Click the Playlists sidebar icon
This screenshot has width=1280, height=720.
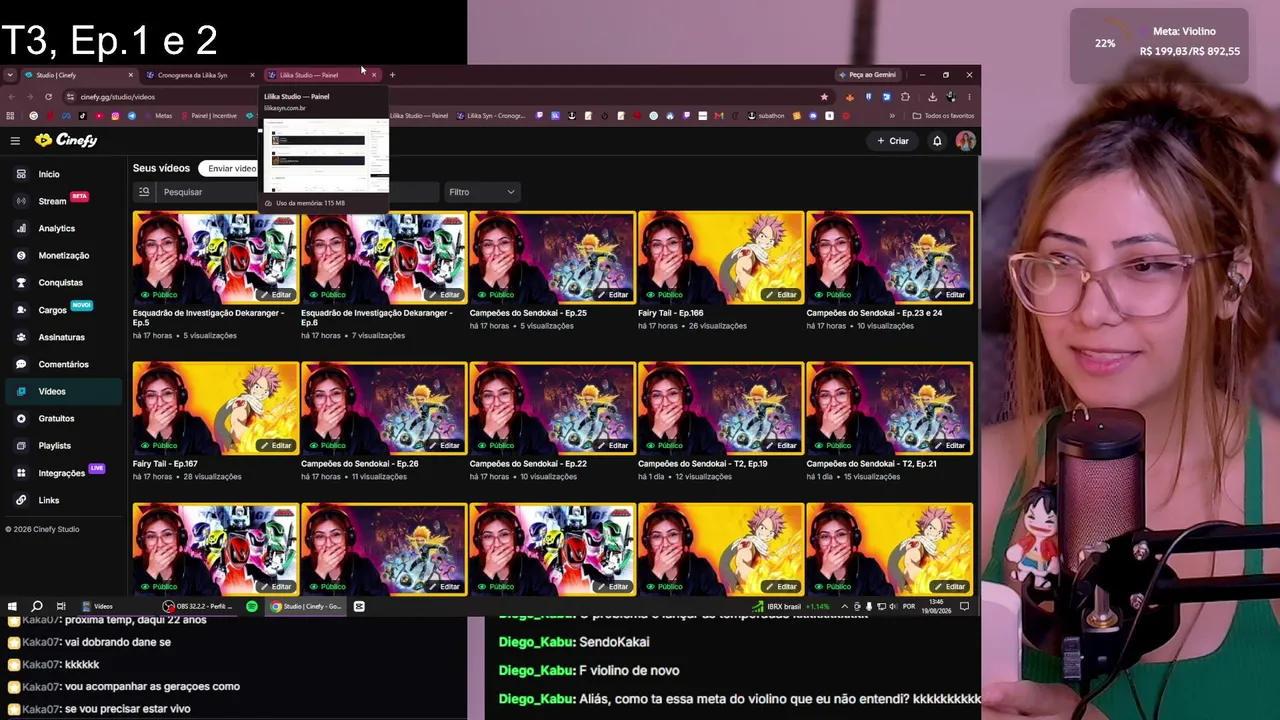21,445
